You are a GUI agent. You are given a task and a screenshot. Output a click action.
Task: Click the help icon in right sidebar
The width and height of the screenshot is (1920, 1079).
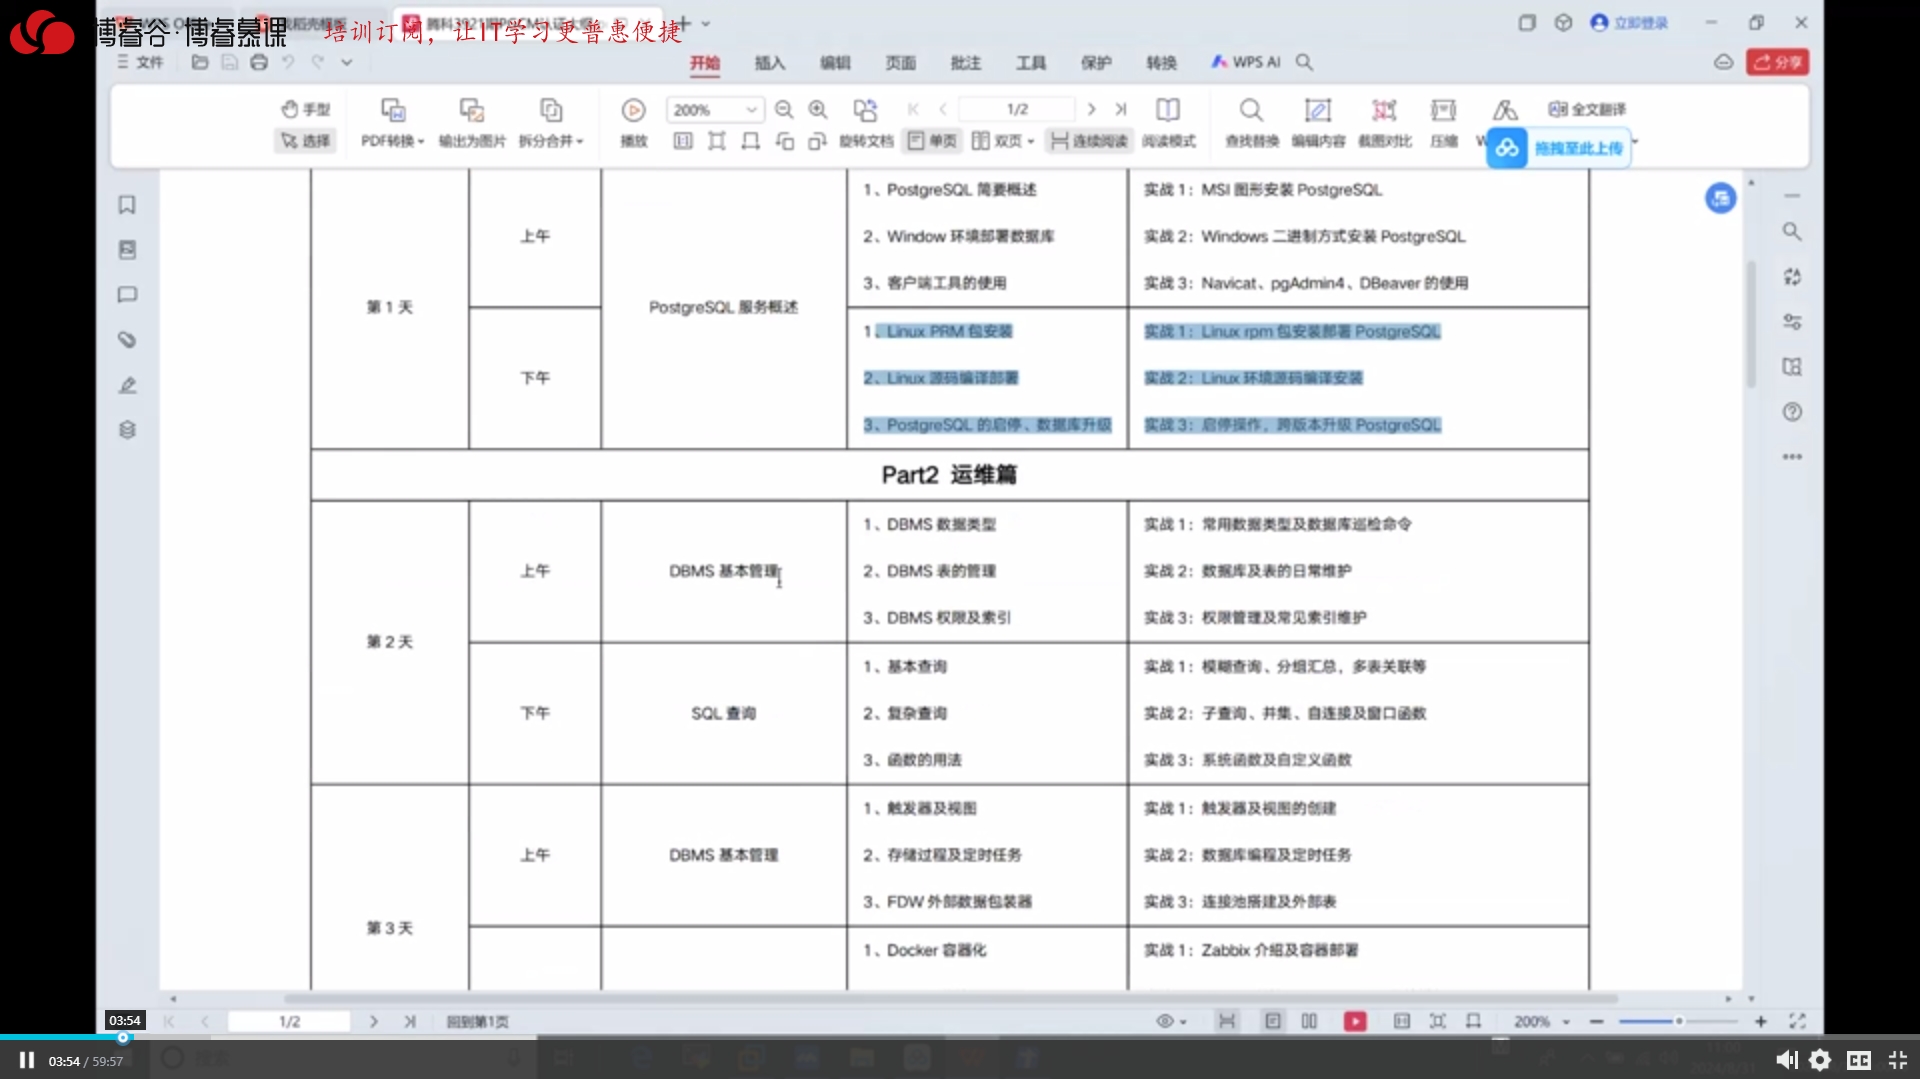1792,412
